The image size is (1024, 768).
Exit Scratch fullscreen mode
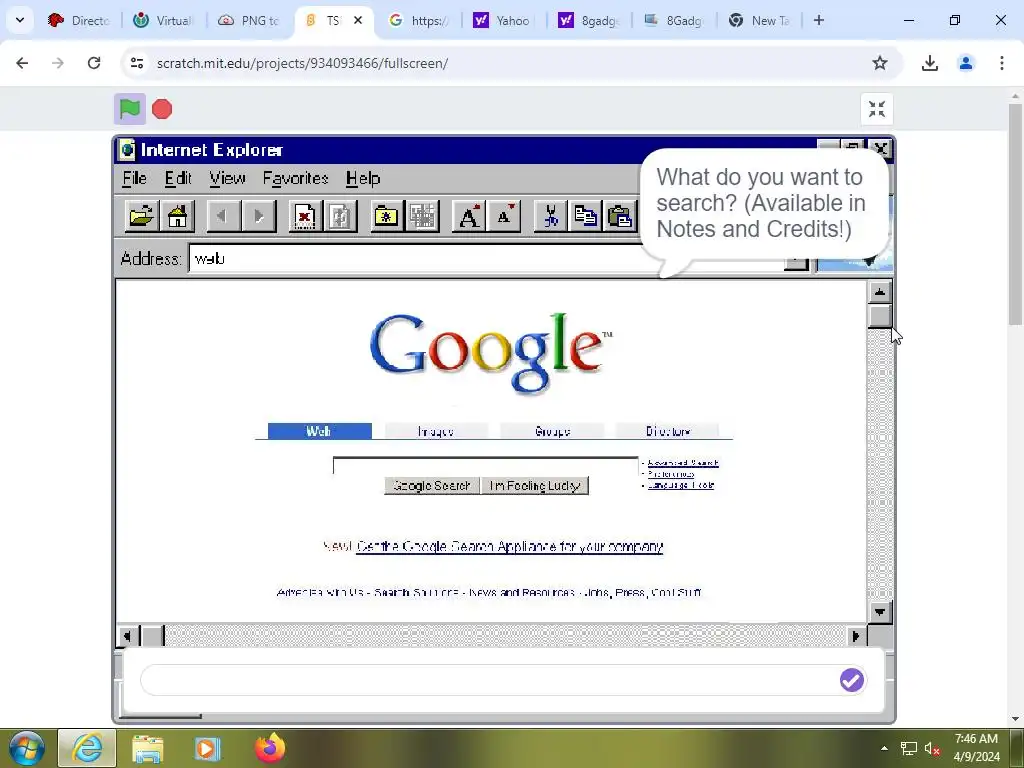pyautogui.click(x=876, y=109)
